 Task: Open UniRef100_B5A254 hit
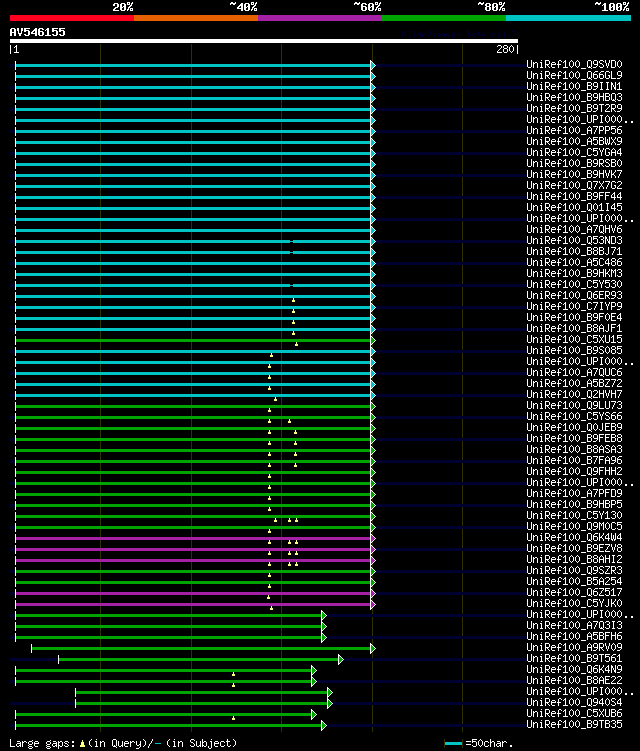(574, 582)
